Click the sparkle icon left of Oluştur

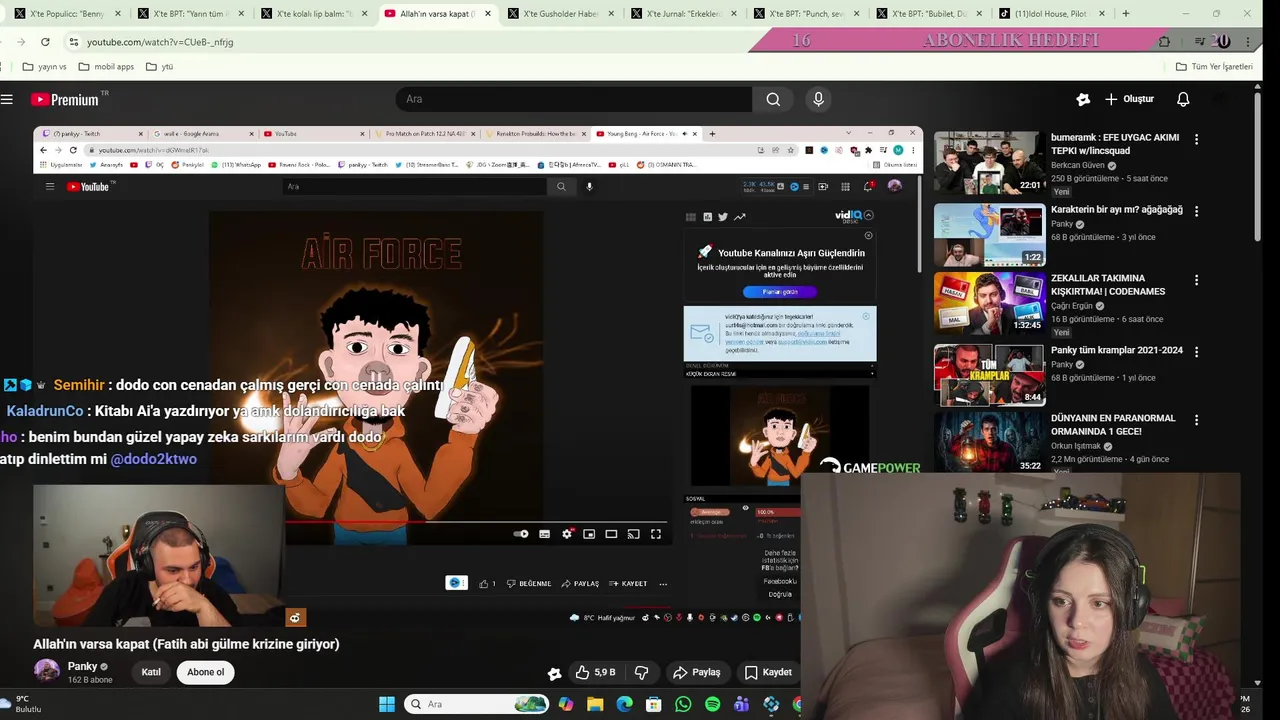(x=1083, y=99)
